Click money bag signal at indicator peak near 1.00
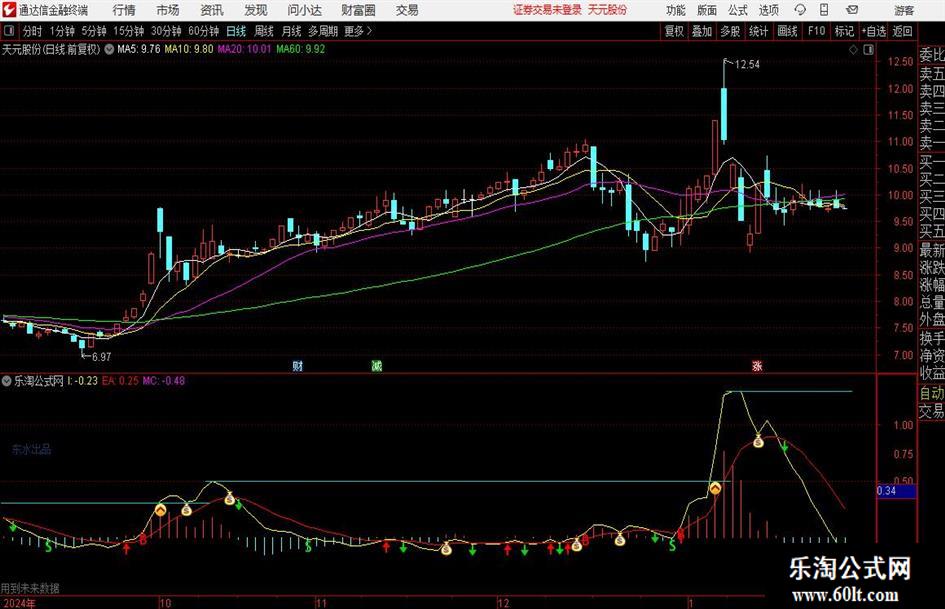Image resolution: width=945 pixels, height=609 pixels. [758, 441]
